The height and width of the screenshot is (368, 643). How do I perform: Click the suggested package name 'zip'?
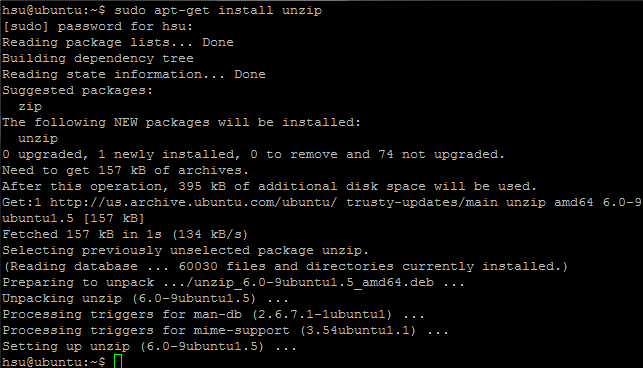(x=30, y=107)
